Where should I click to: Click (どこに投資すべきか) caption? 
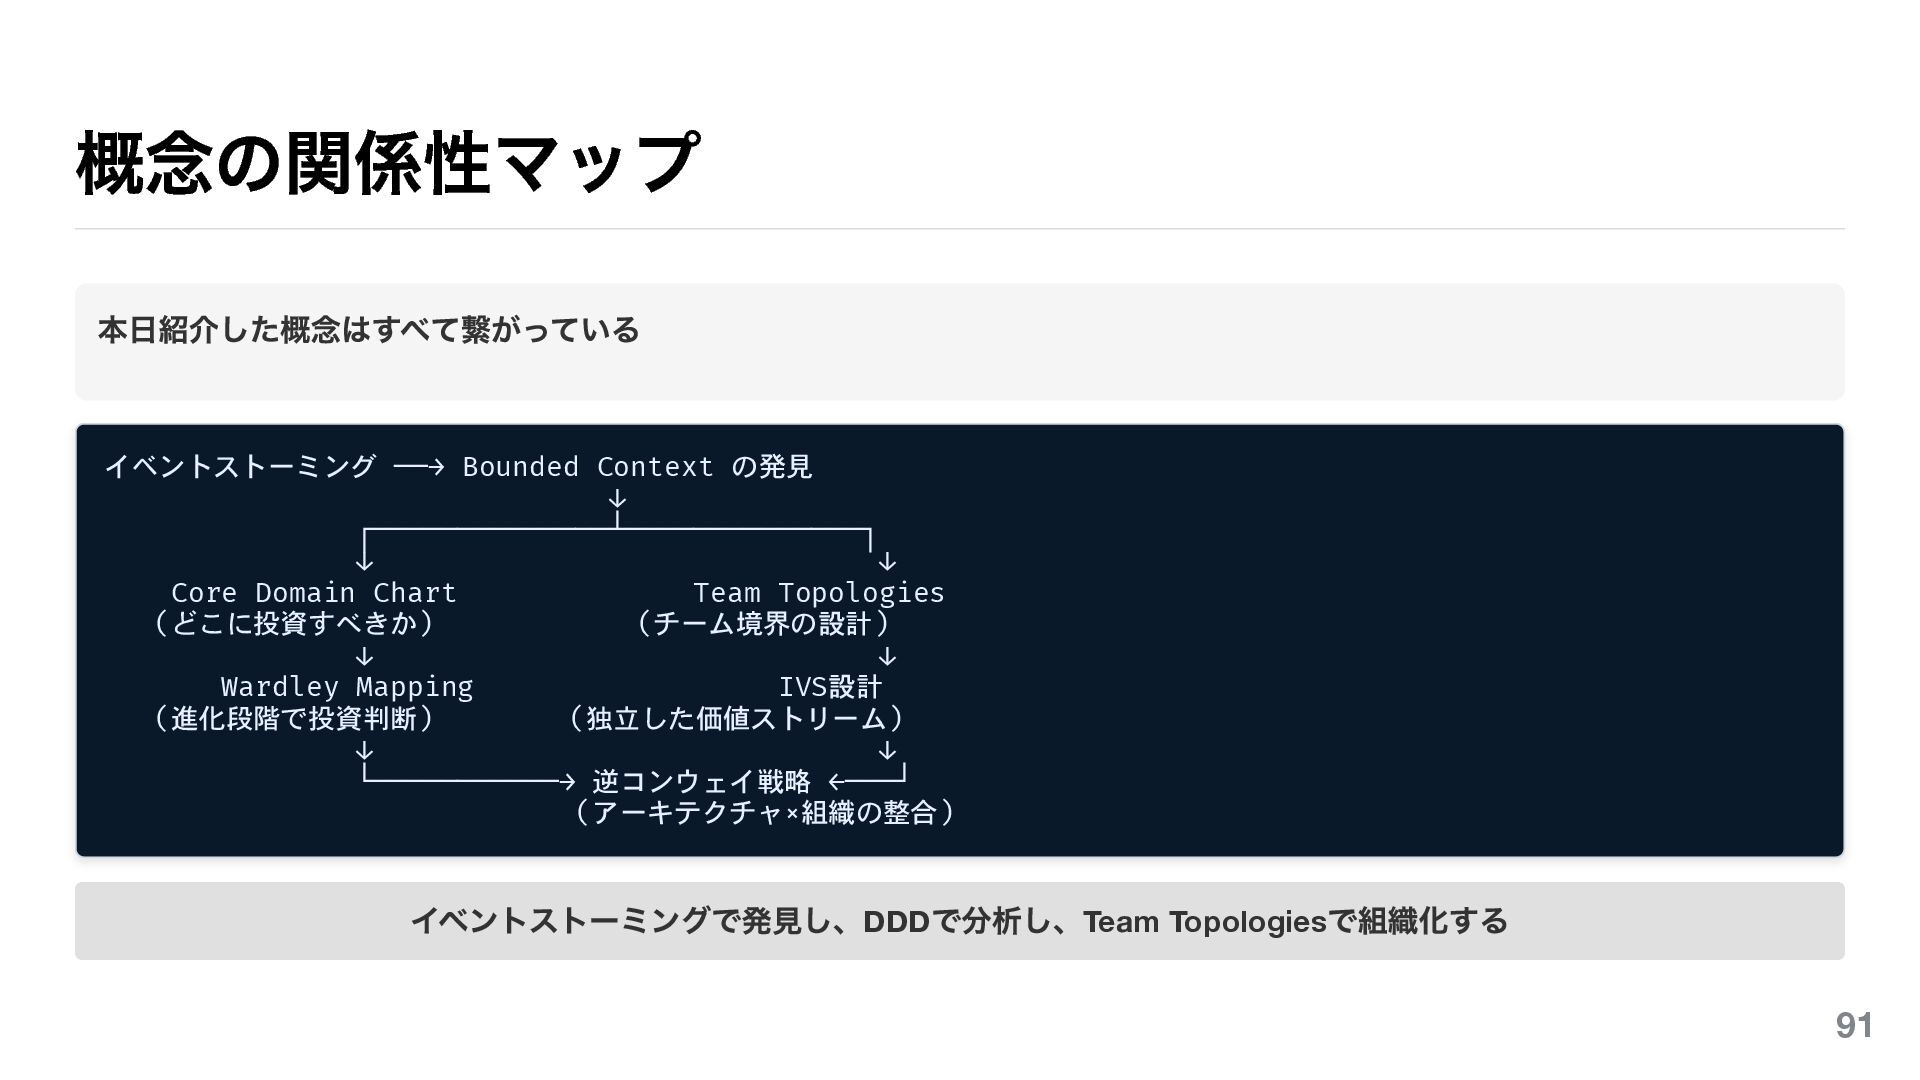tap(293, 623)
